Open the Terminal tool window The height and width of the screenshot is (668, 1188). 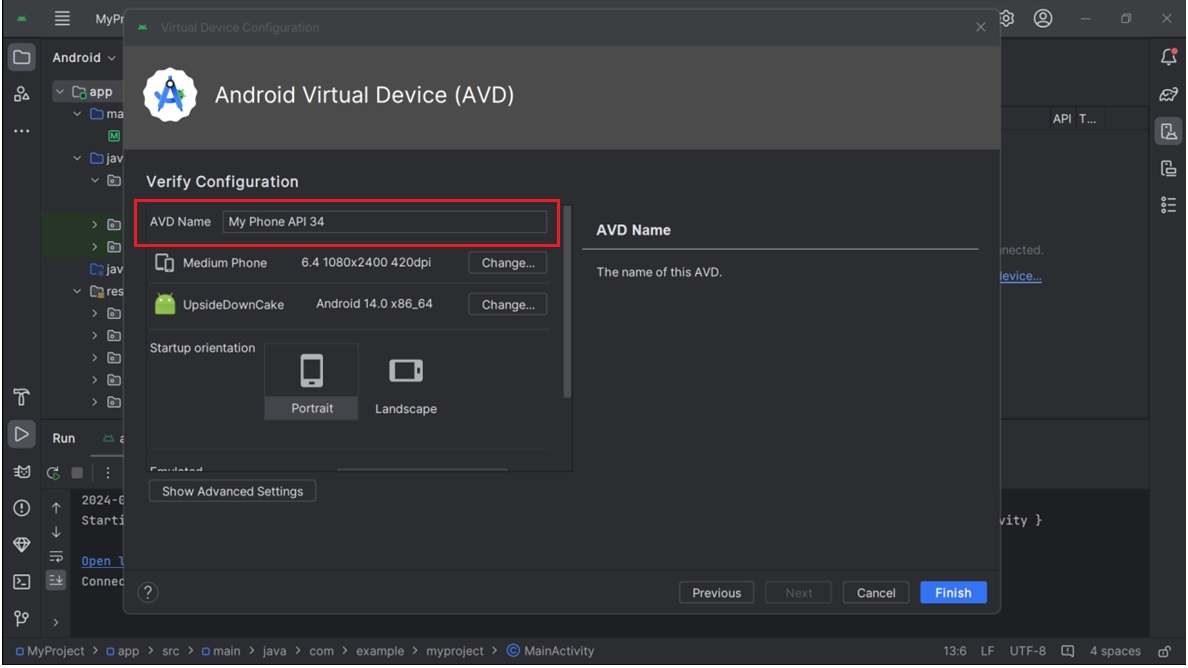coord(22,582)
